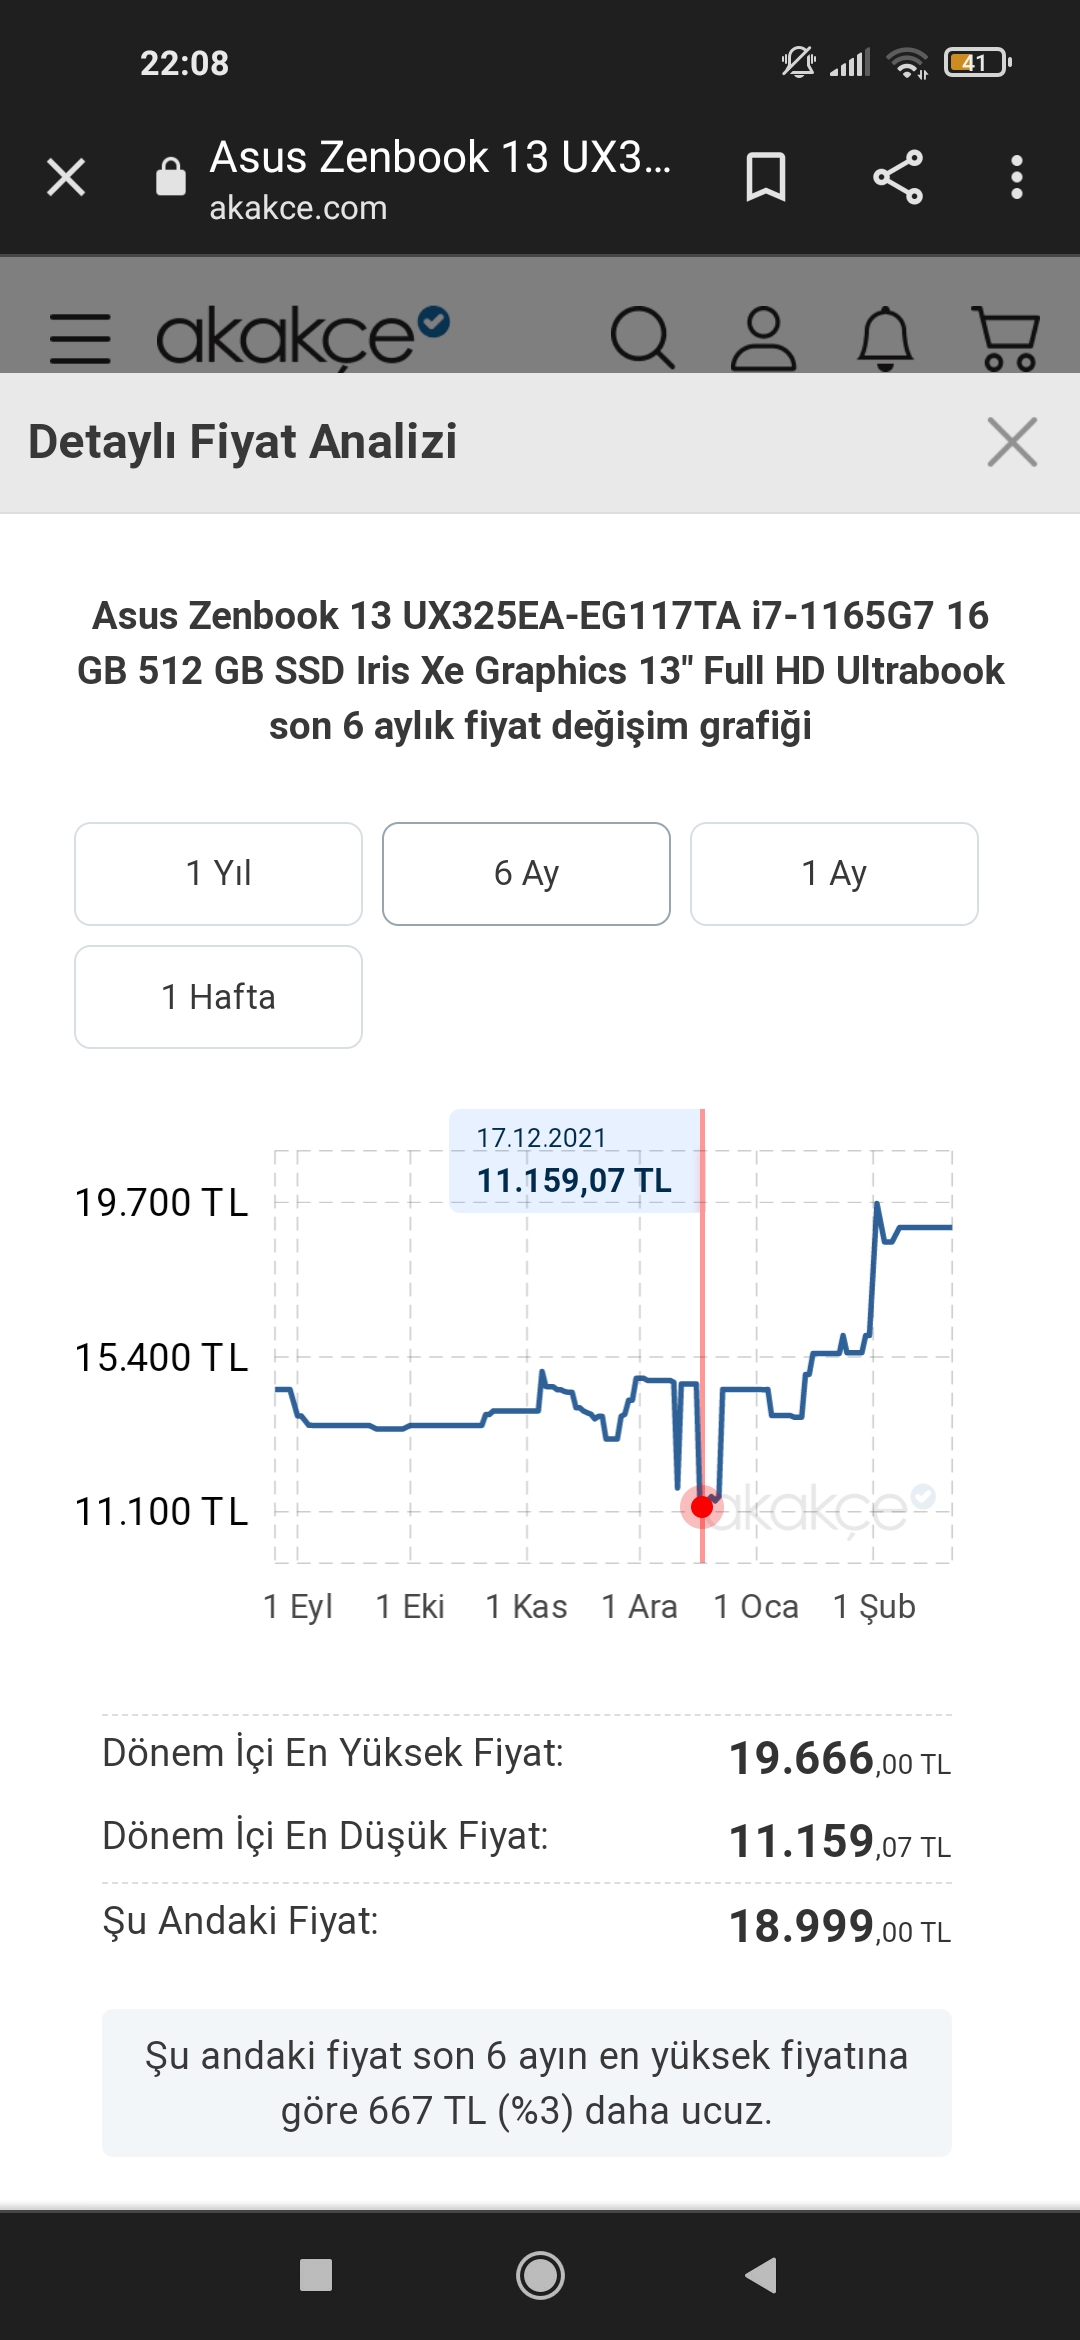The height and width of the screenshot is (2340, 1080).
Task: Switch chart to 1 Ay
Action: point(834,874)
